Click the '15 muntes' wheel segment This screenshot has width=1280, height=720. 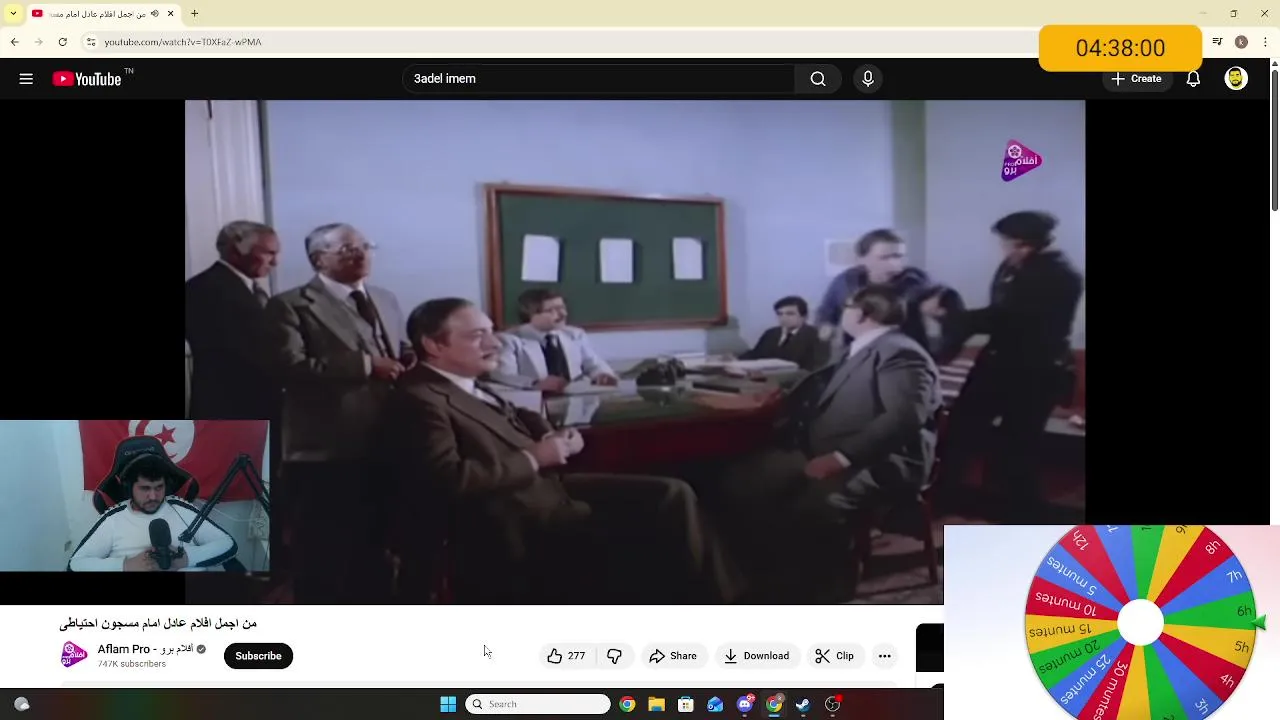pos(1060,631)
